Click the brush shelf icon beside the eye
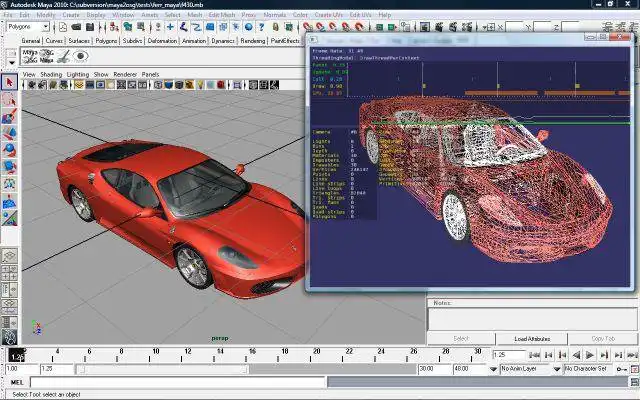 (64, 56)
